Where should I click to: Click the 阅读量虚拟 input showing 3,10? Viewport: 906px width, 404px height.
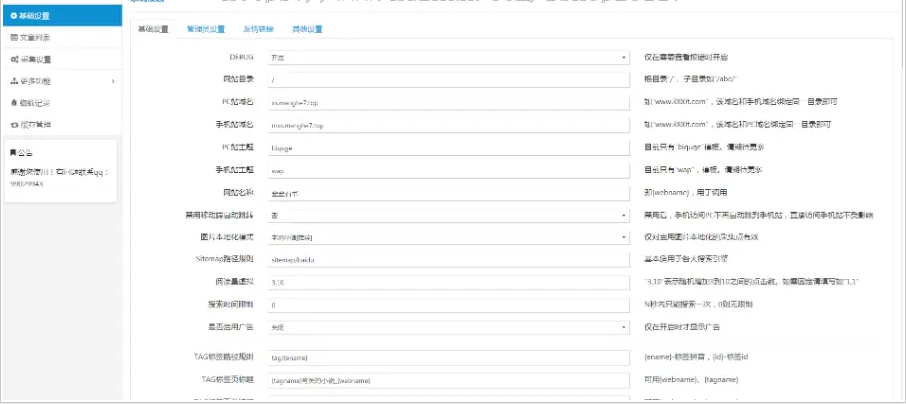pyautogui.click(x=448, y=283)
